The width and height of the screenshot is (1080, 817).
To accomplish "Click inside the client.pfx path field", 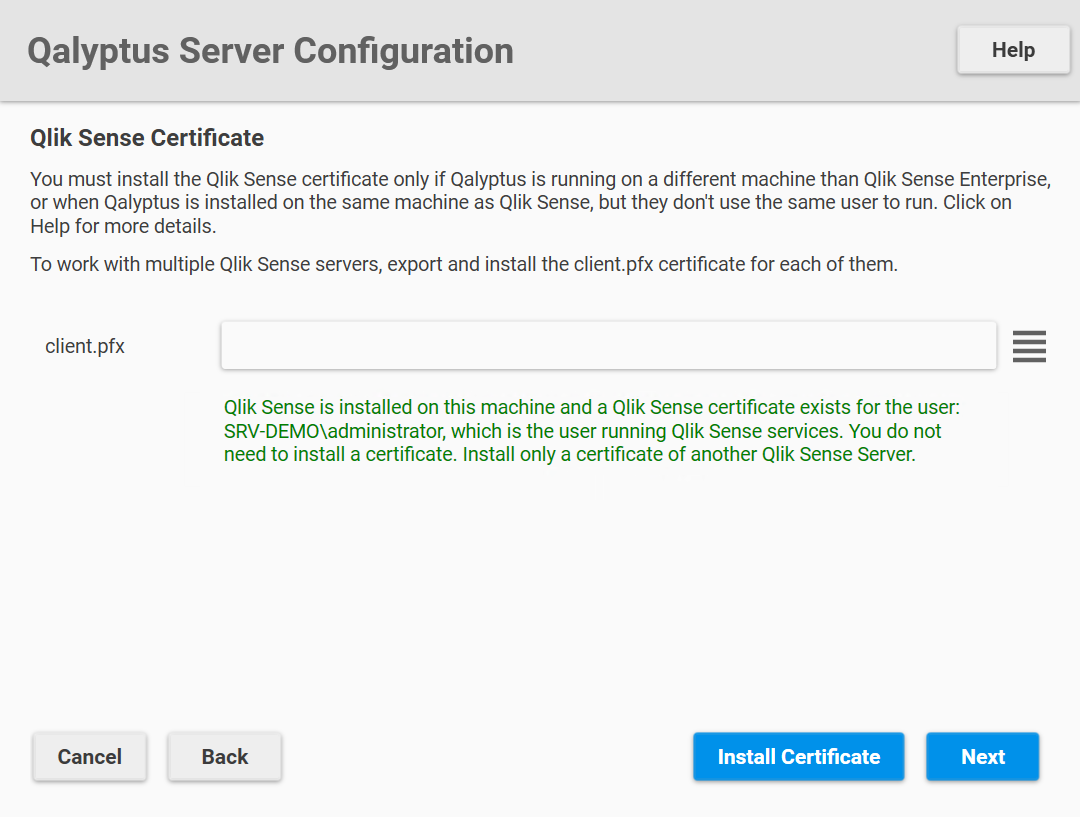I will point(608,345).
